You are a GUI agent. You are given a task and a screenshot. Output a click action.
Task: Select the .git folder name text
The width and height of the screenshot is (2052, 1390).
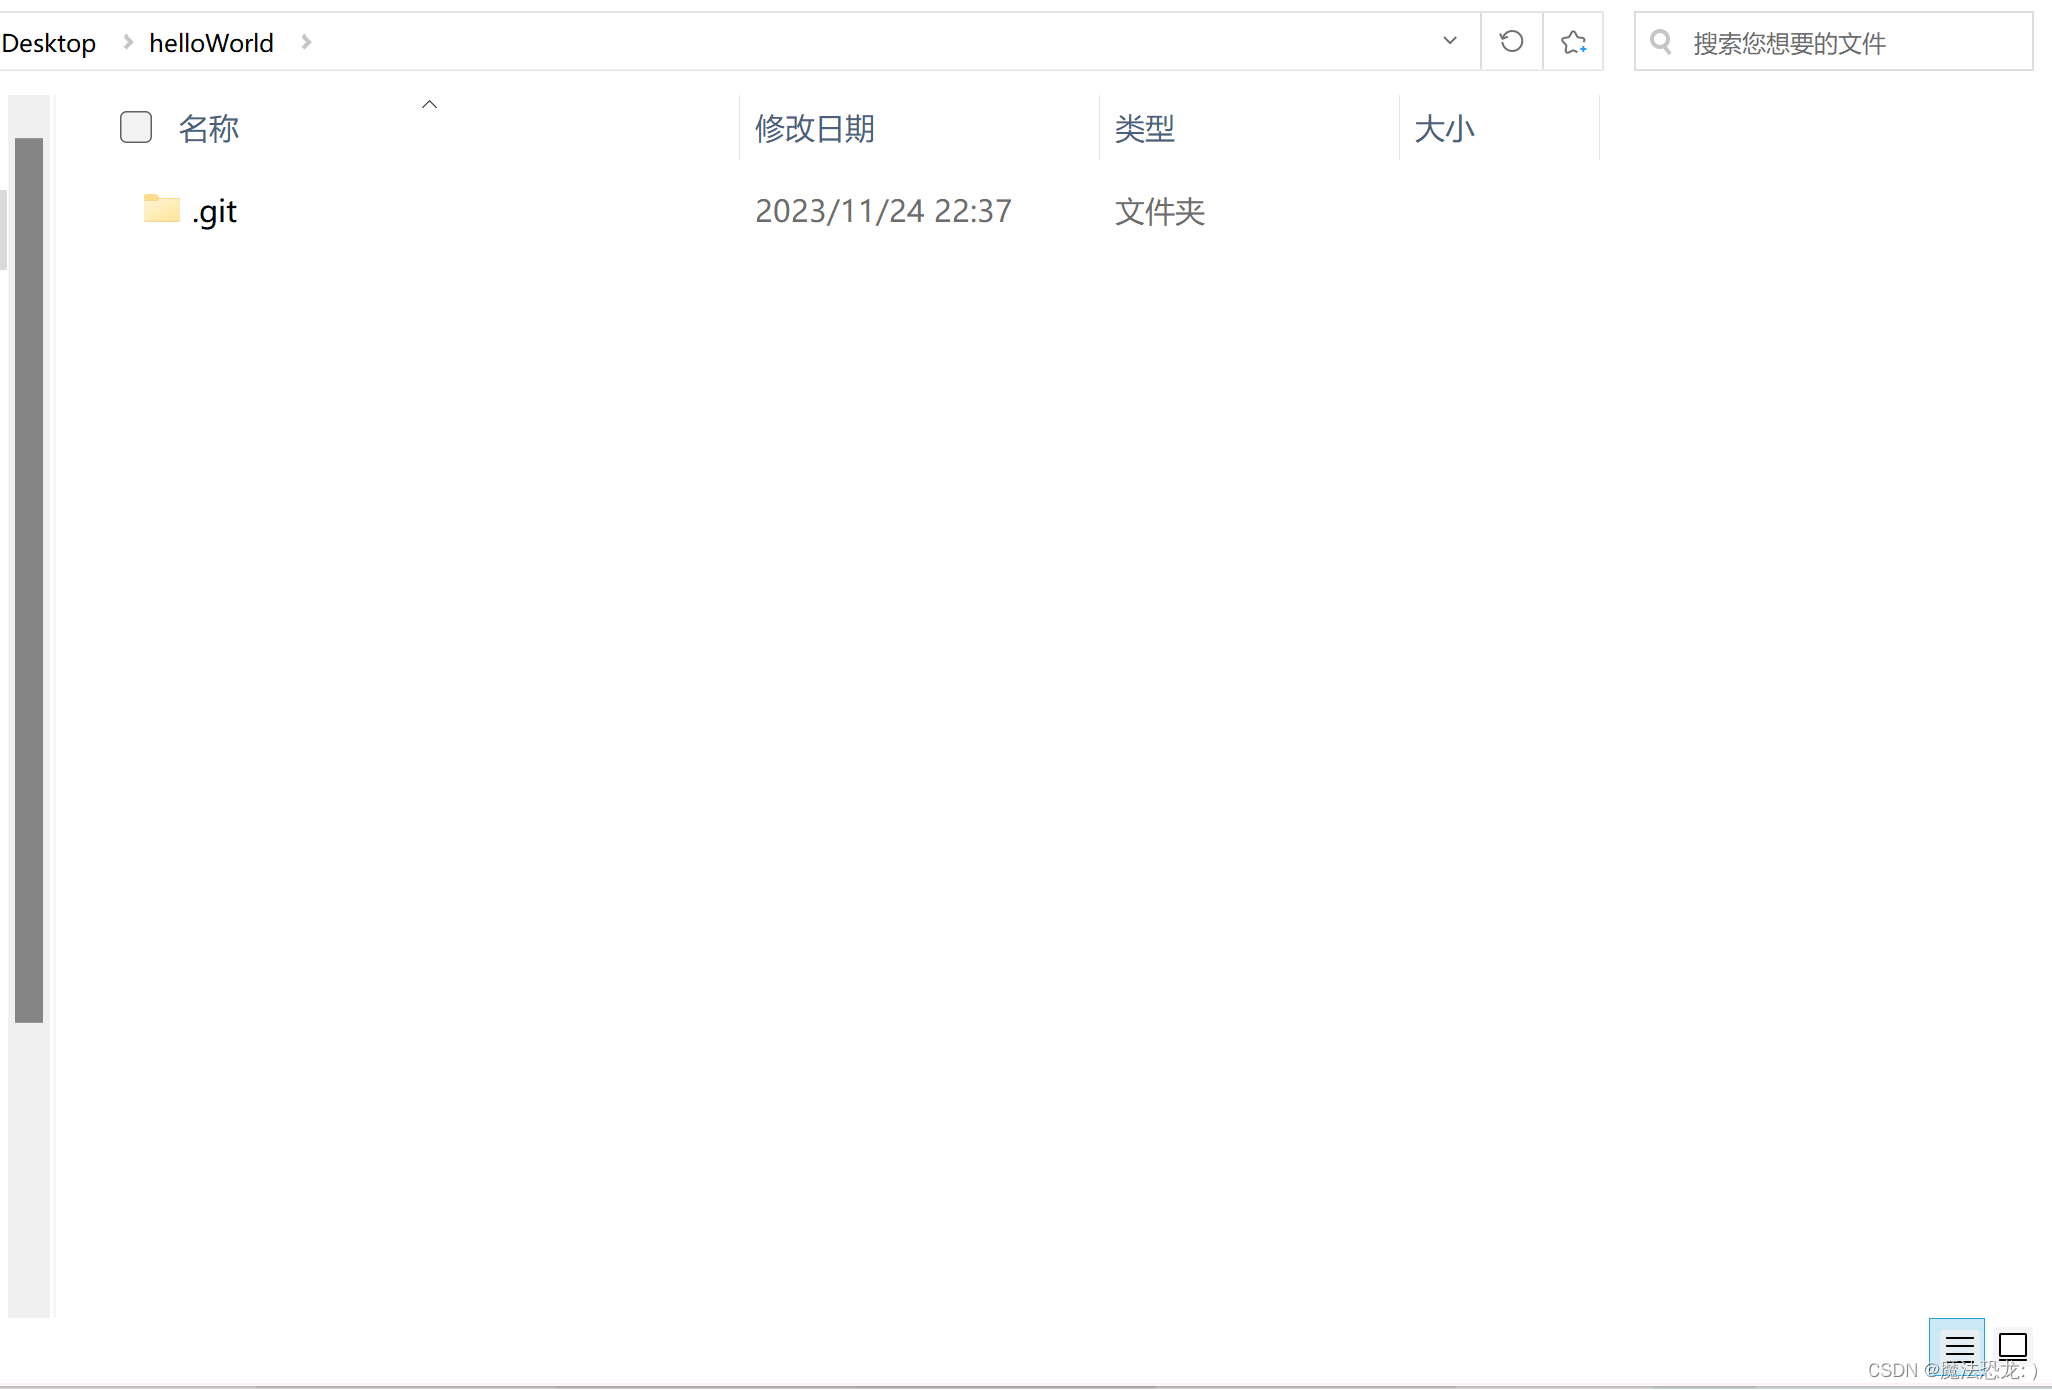tap(215, 211)
